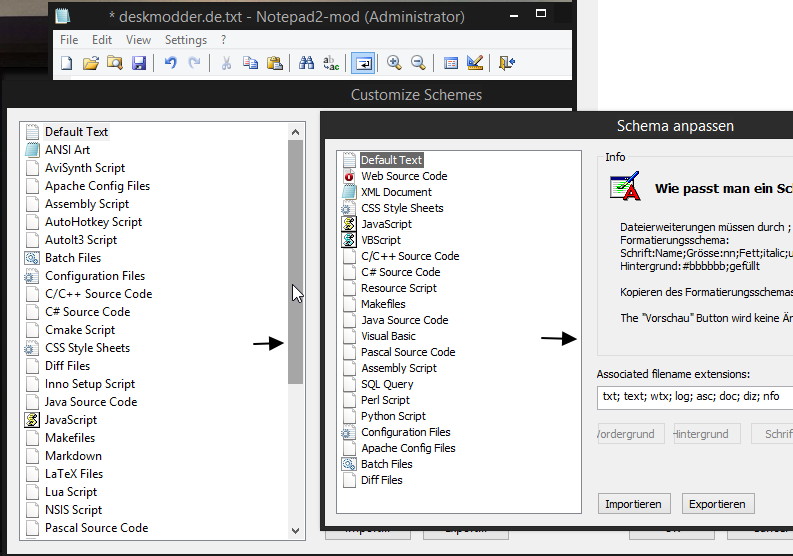The width and height of the screenshot is (793, 556).
Task: Click the Copy toolbar icon
Action: pos(250,63)
